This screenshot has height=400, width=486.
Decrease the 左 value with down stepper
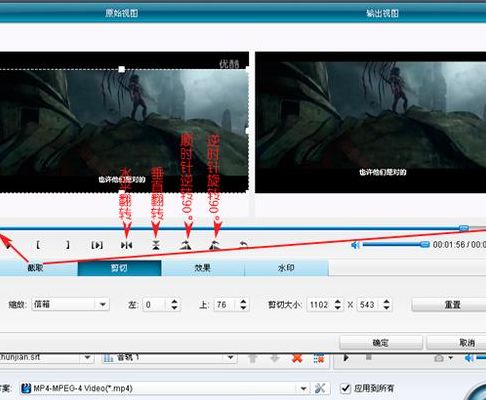(174, 308)
